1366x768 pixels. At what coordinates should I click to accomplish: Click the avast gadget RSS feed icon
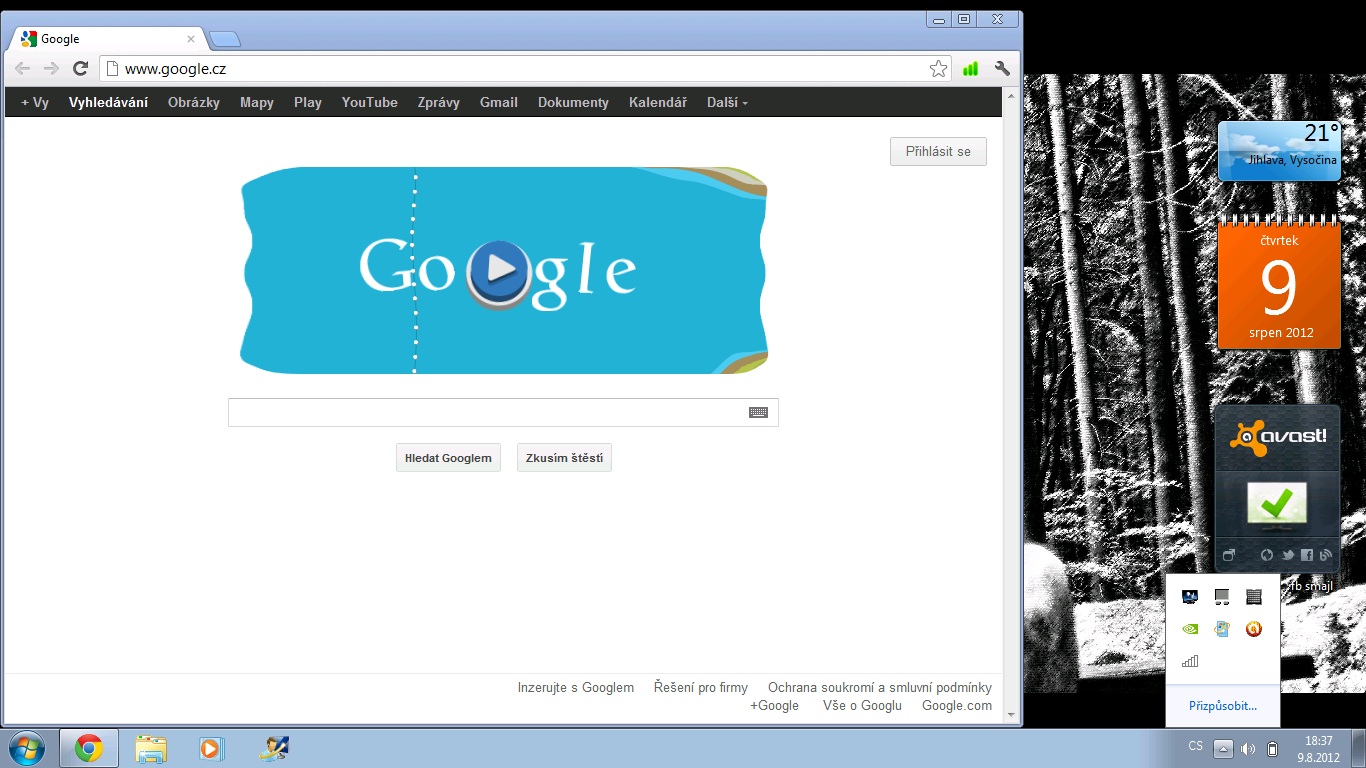tap(1326, 555)
